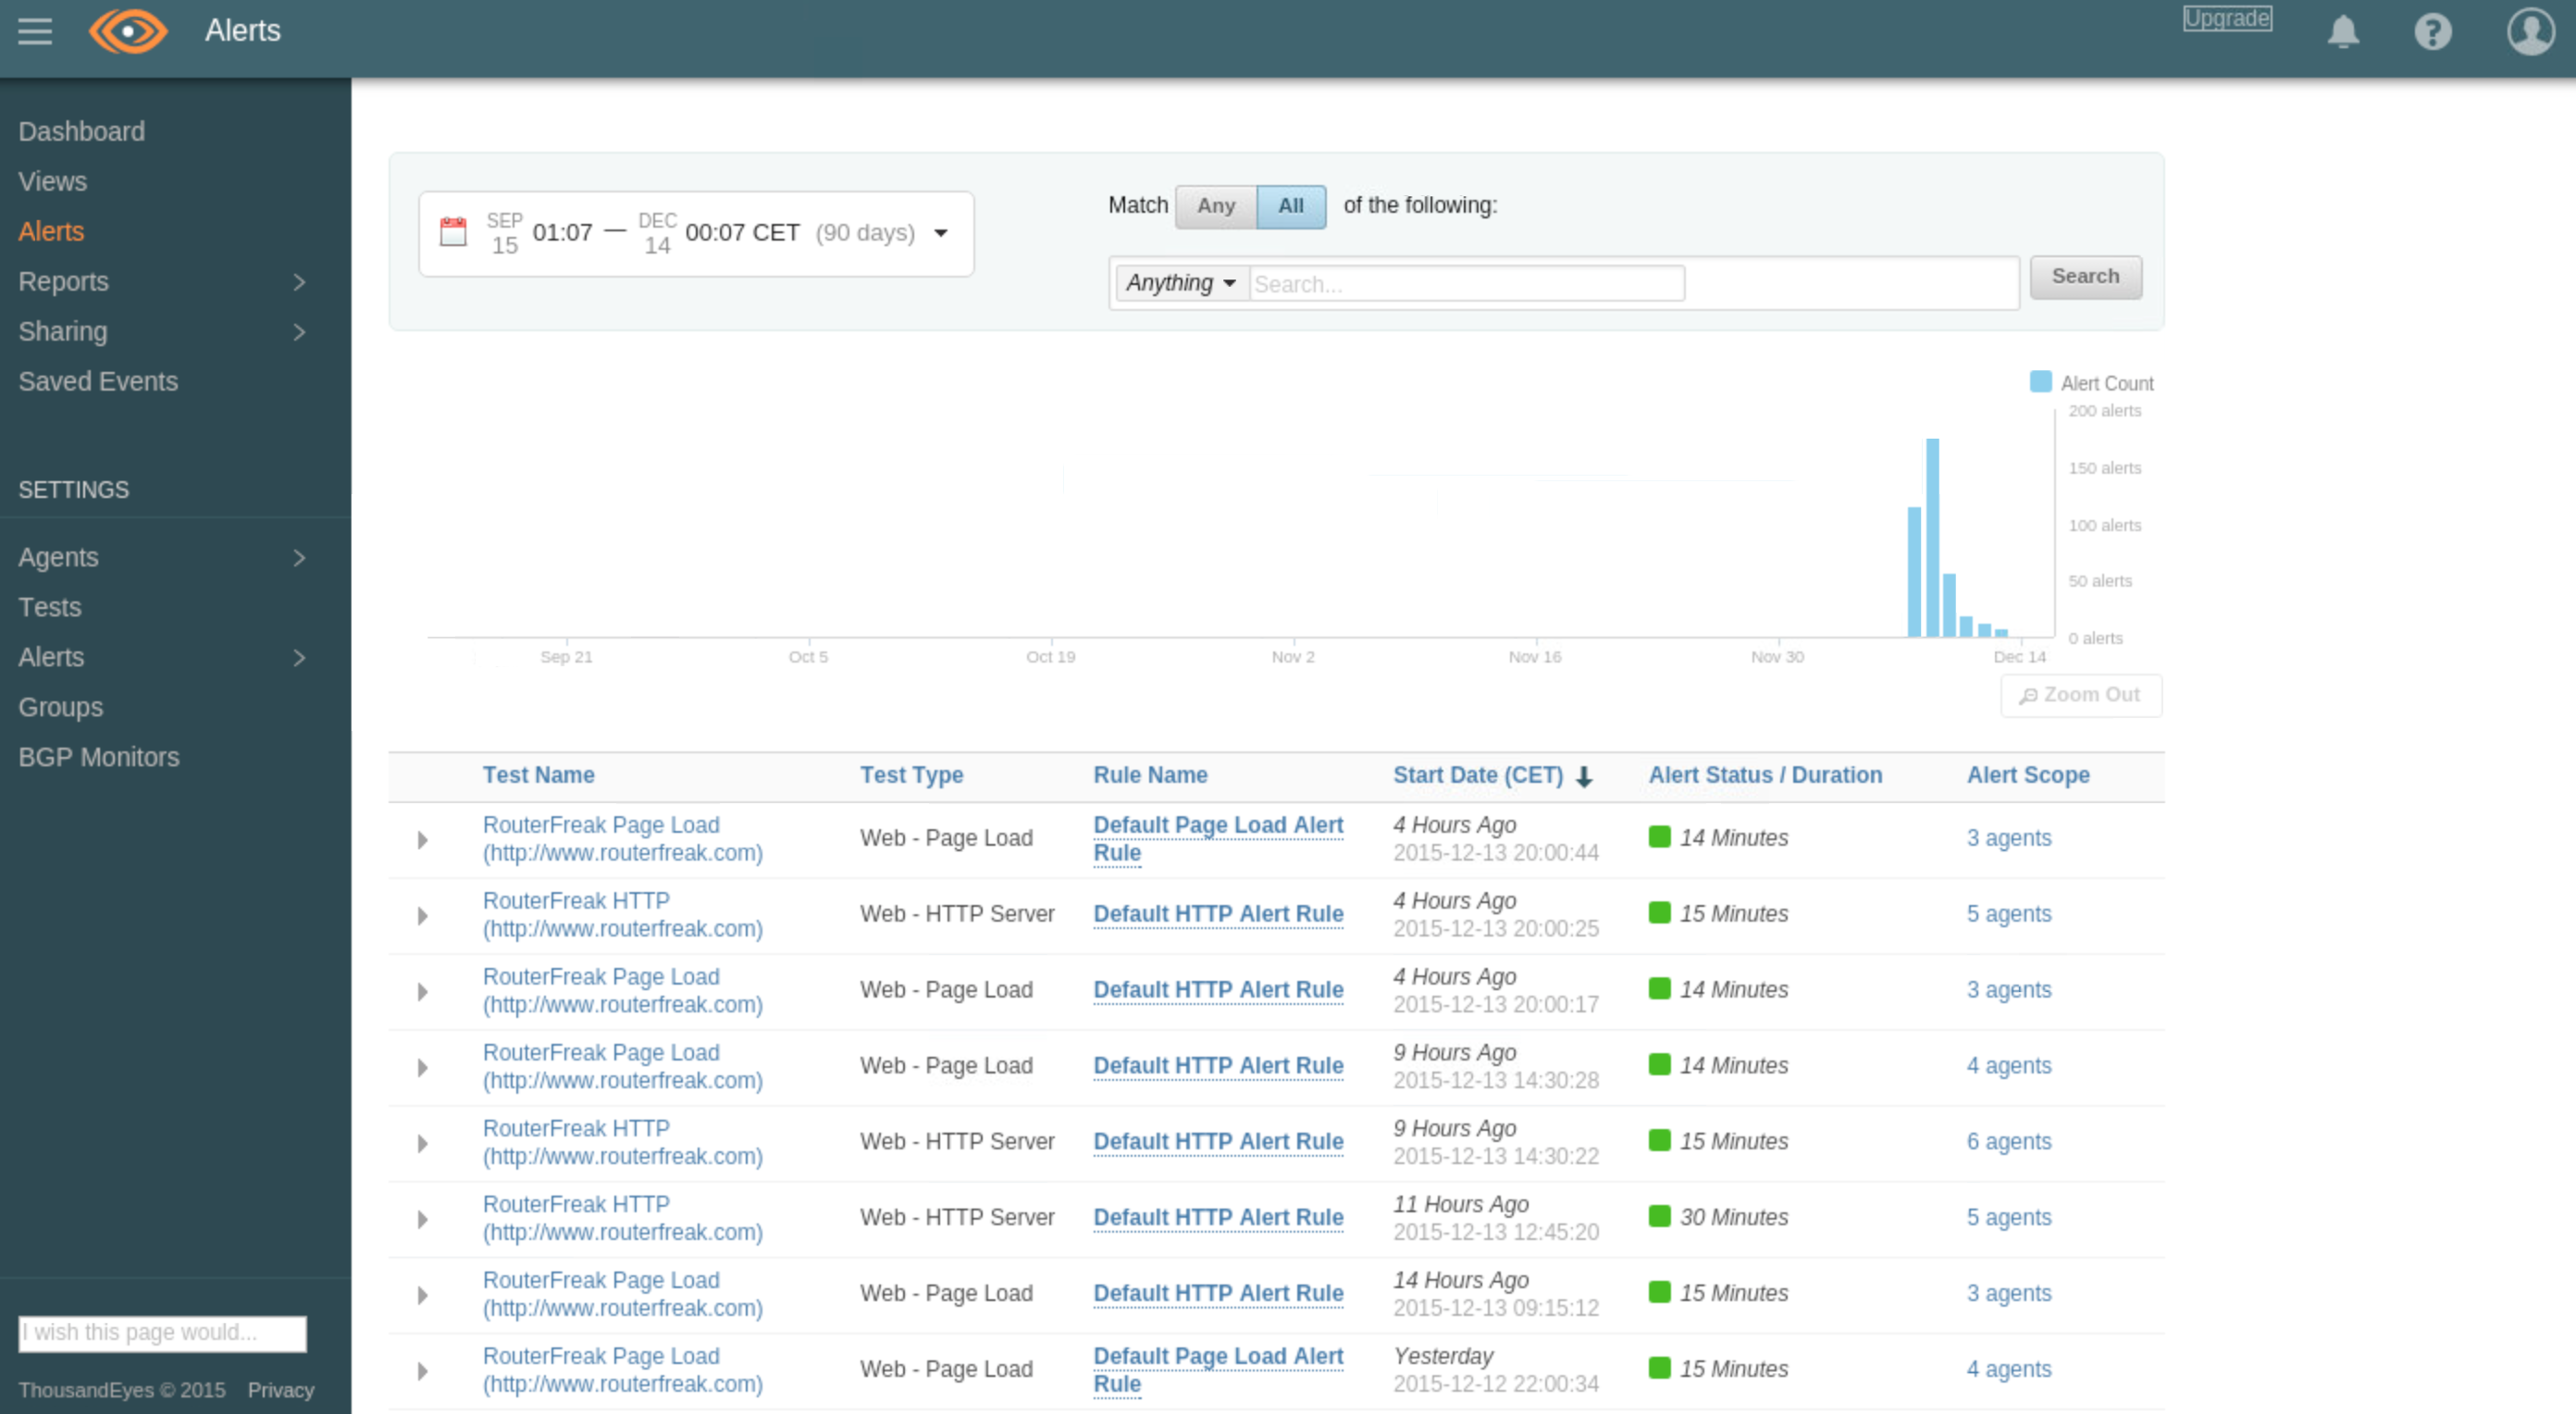Select All in the Match toggle
This screenshot has width=2576, height=1414.
(1291, 206)
